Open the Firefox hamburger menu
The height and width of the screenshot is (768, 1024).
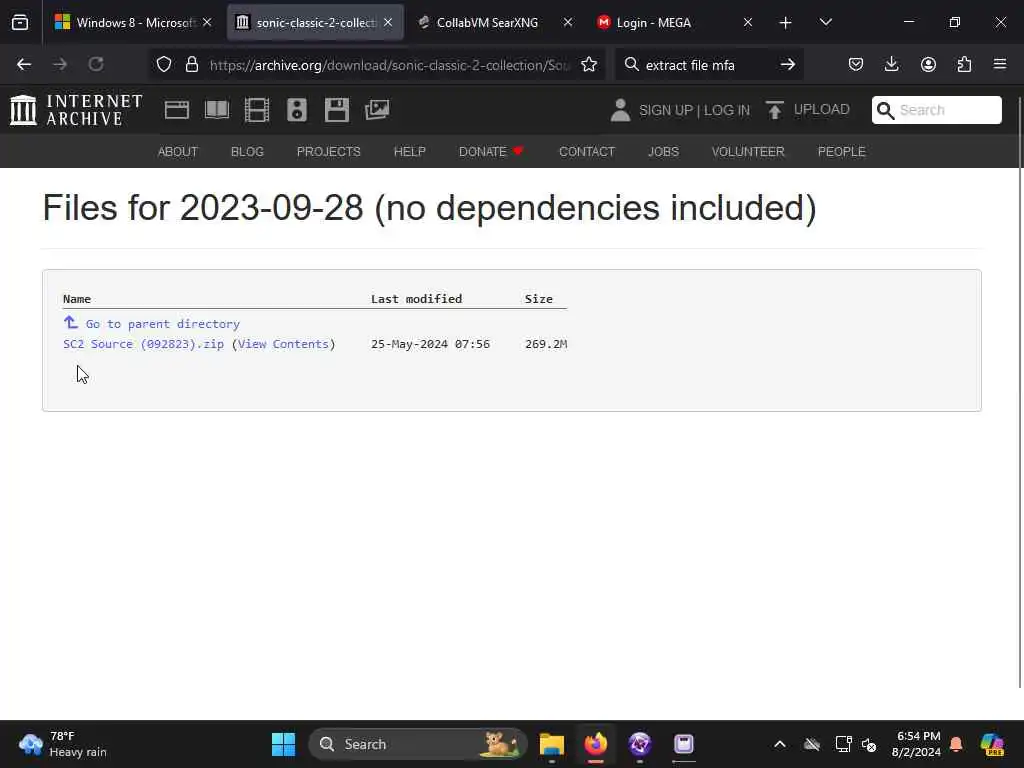(x=1000, y=64)
